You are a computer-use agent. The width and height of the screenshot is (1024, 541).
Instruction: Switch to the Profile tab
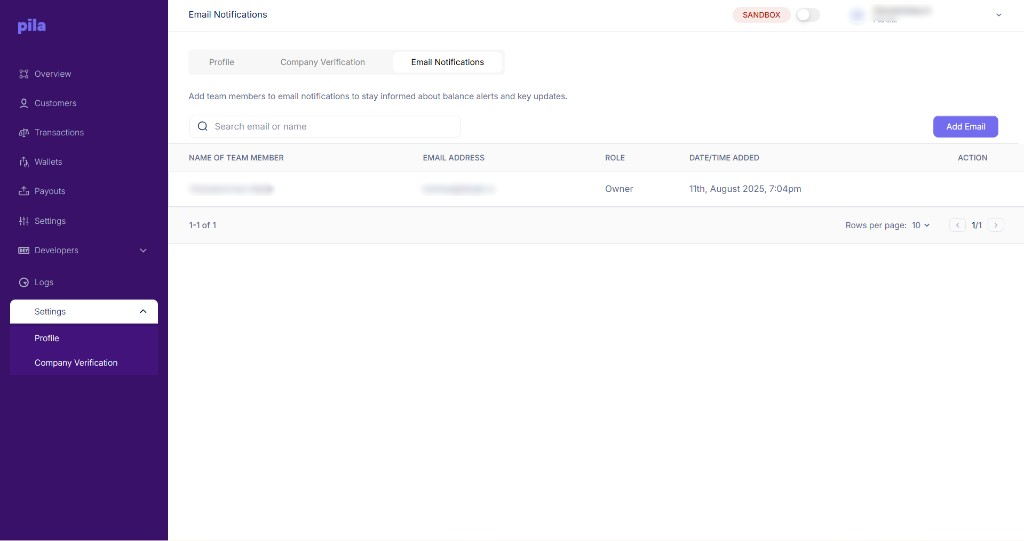[221, 62]
